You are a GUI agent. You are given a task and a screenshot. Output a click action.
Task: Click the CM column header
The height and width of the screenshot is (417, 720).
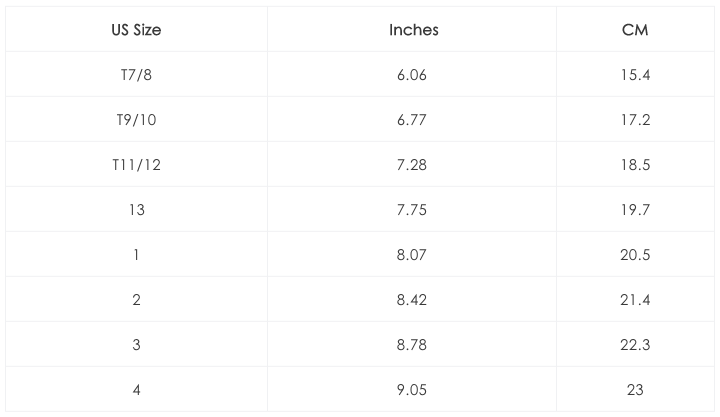(x=635, y=30)
